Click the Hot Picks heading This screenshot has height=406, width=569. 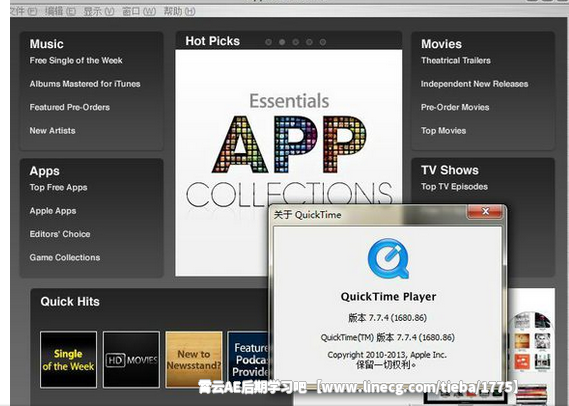coord(213,41)
